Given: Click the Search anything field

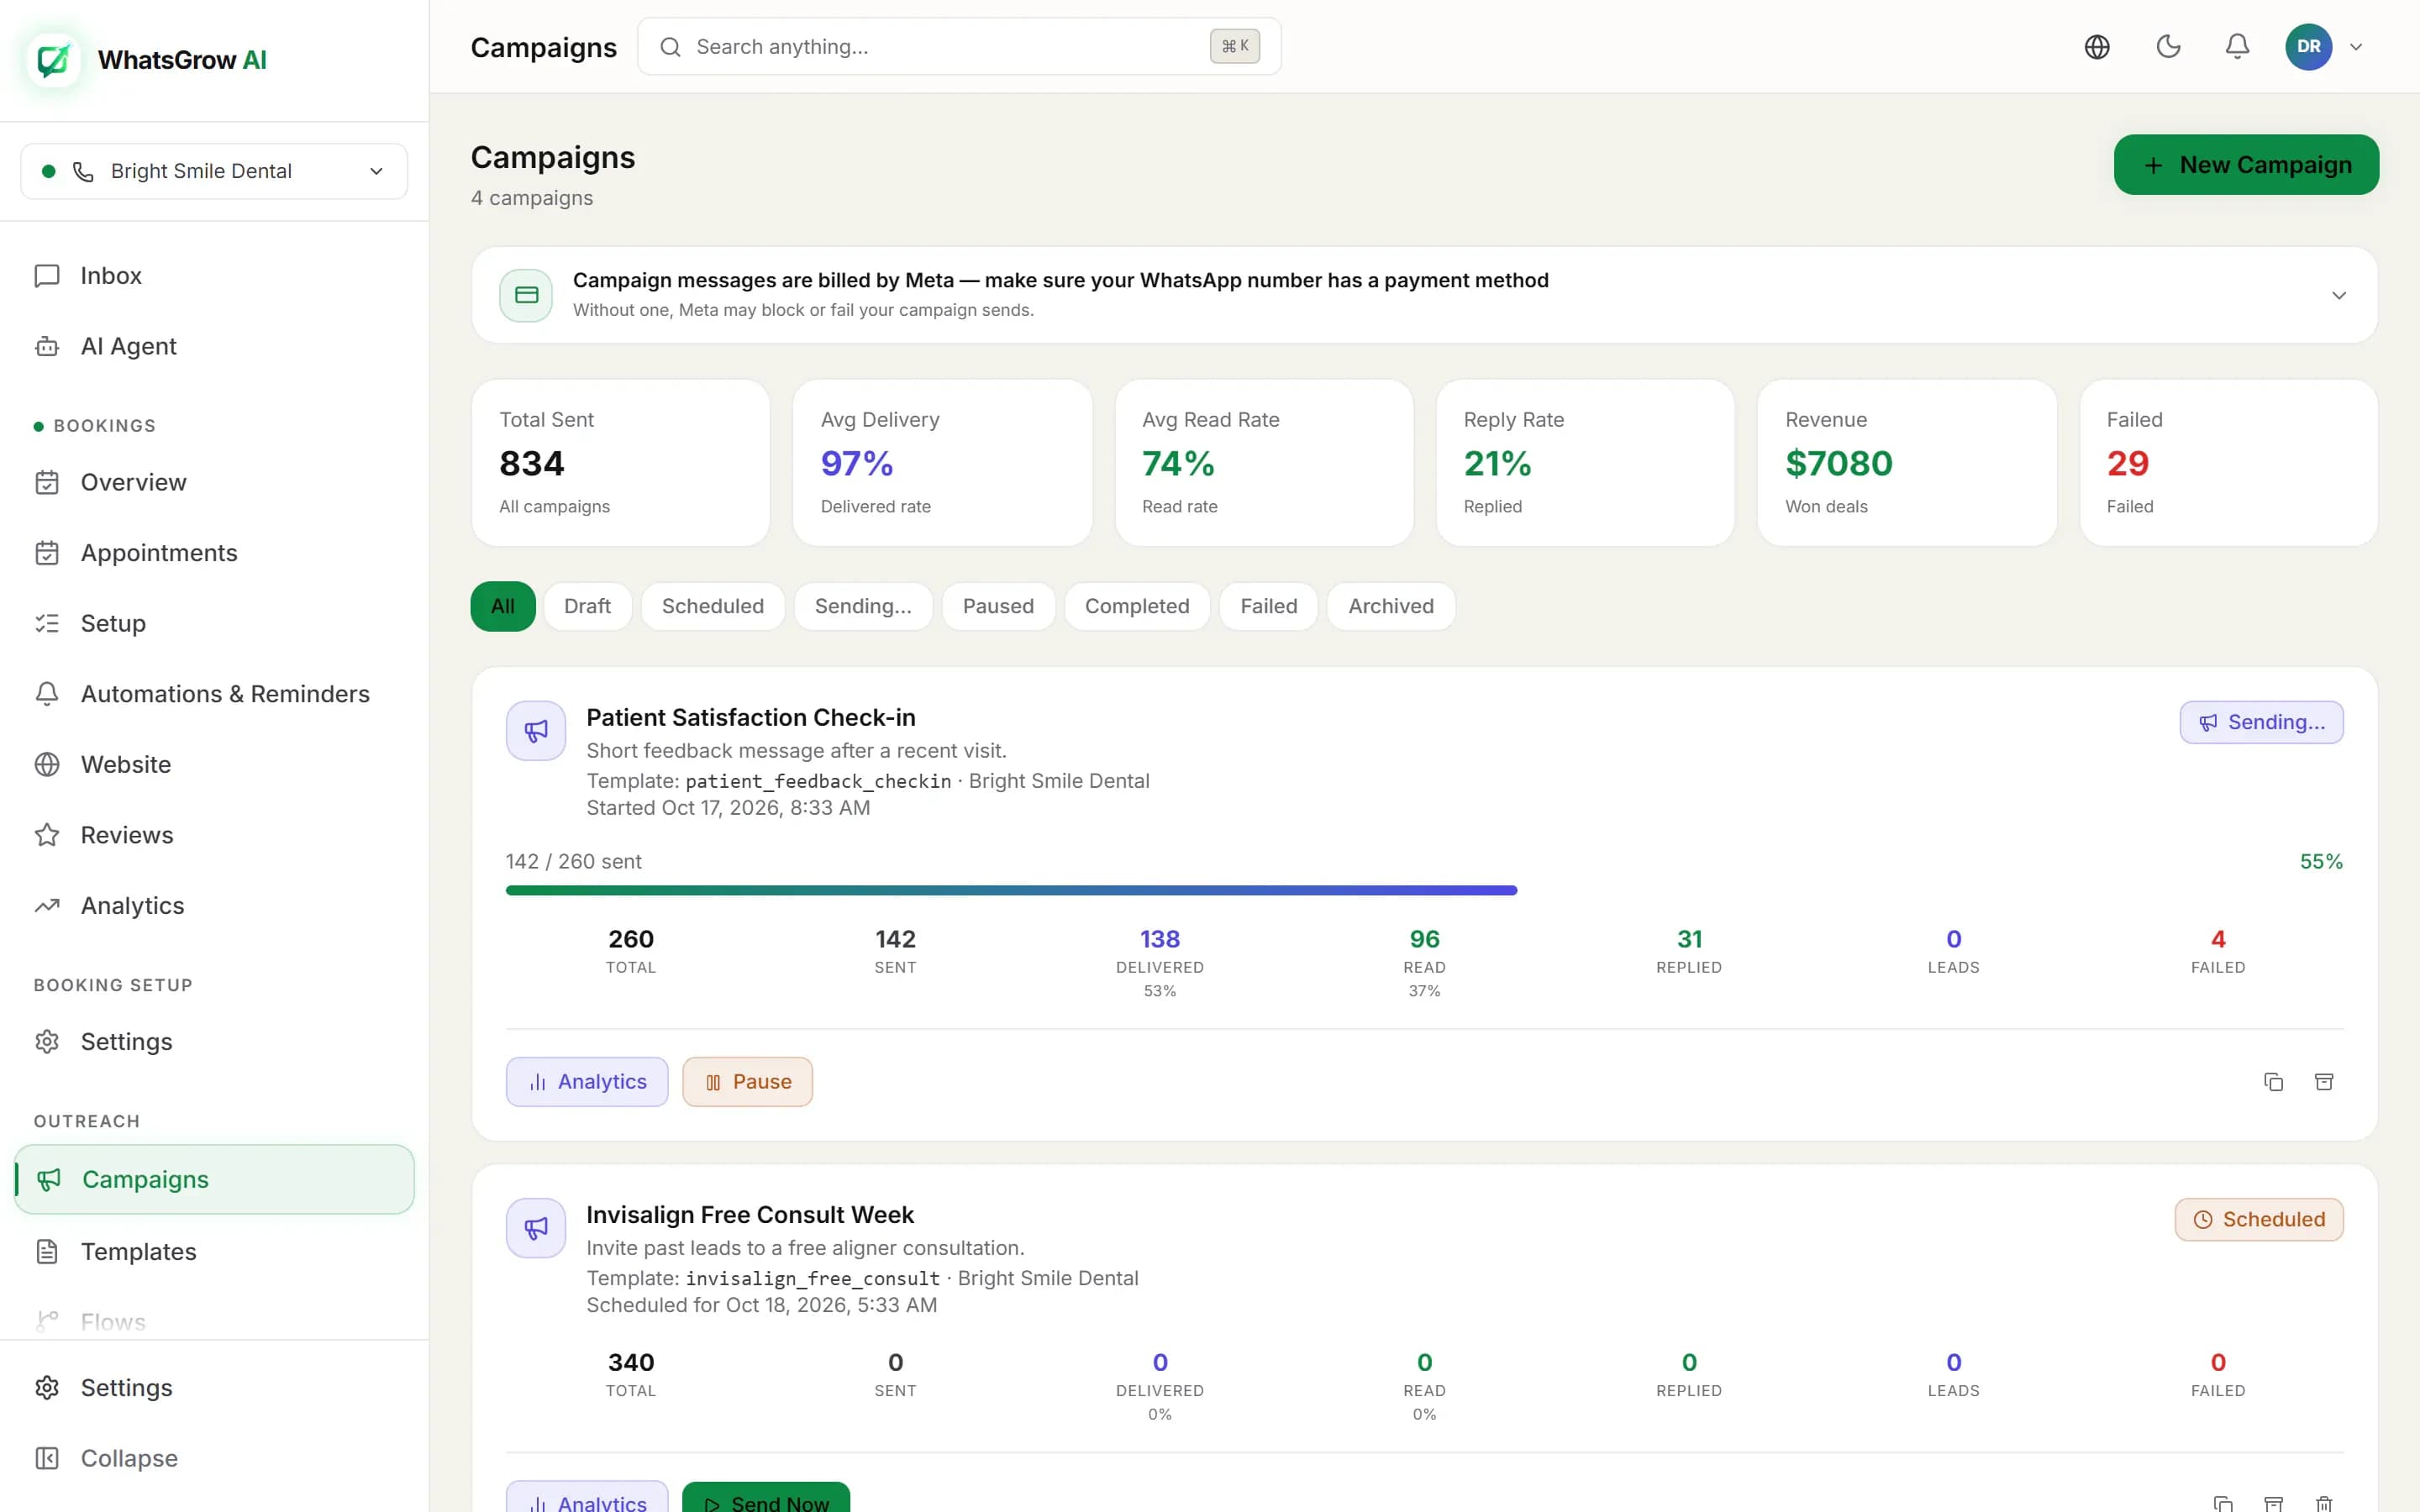Looking at the screenshot, I should click(959, 47).
